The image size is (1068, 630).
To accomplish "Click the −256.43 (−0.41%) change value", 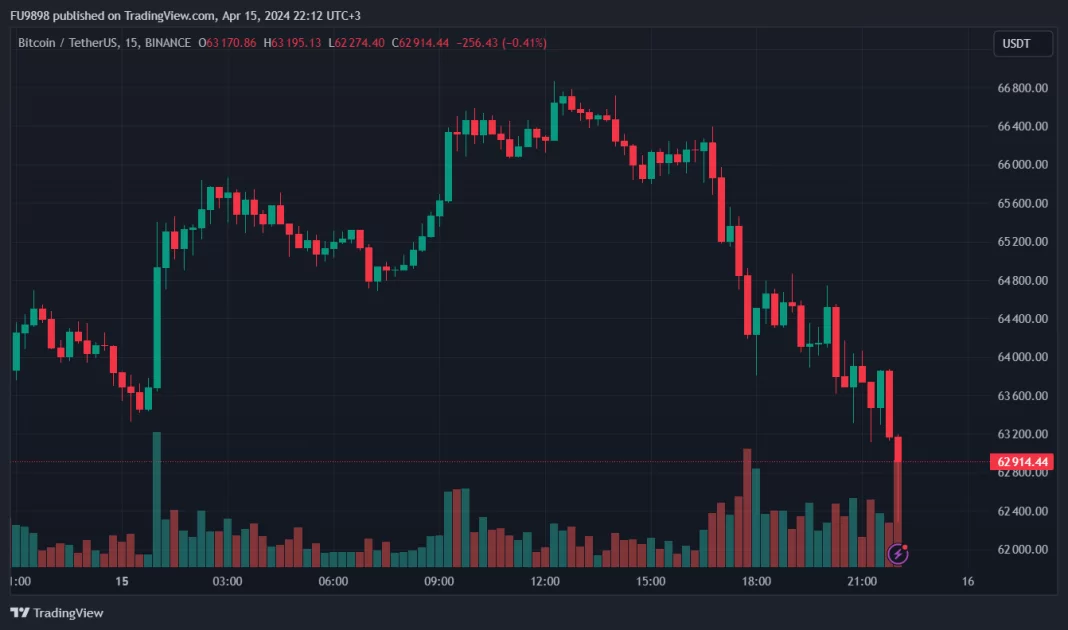I will (x=504, y=43).
